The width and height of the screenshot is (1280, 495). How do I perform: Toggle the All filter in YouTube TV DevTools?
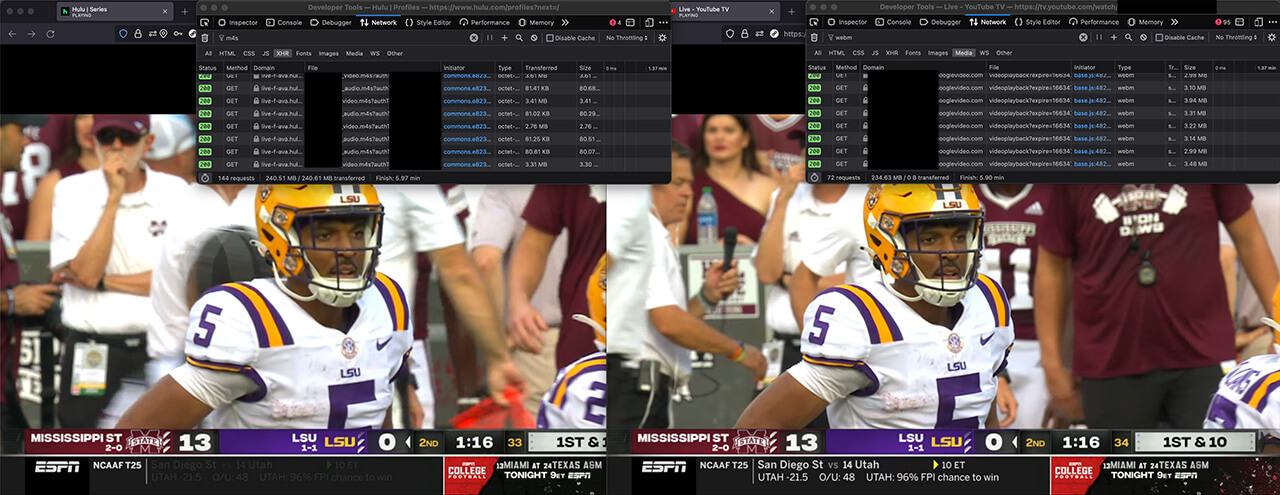click(818, 53)
